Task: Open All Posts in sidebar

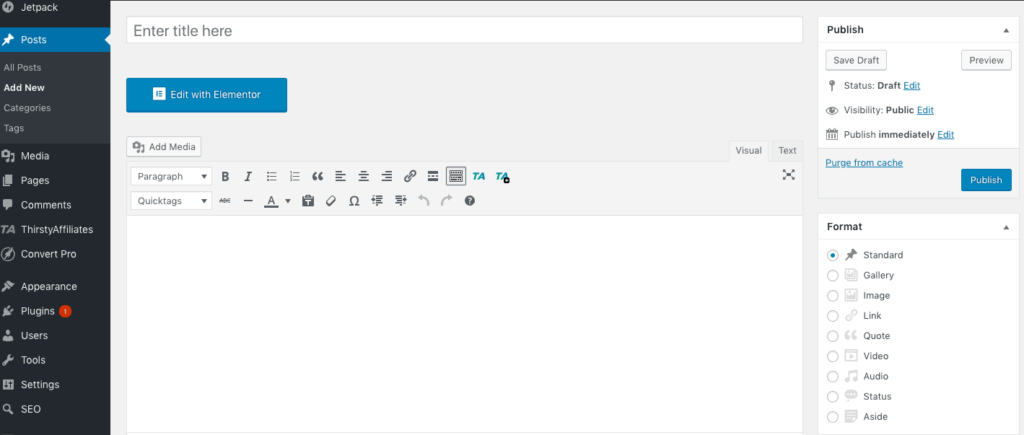Action: pyautogui.click(x=22, y=67)
